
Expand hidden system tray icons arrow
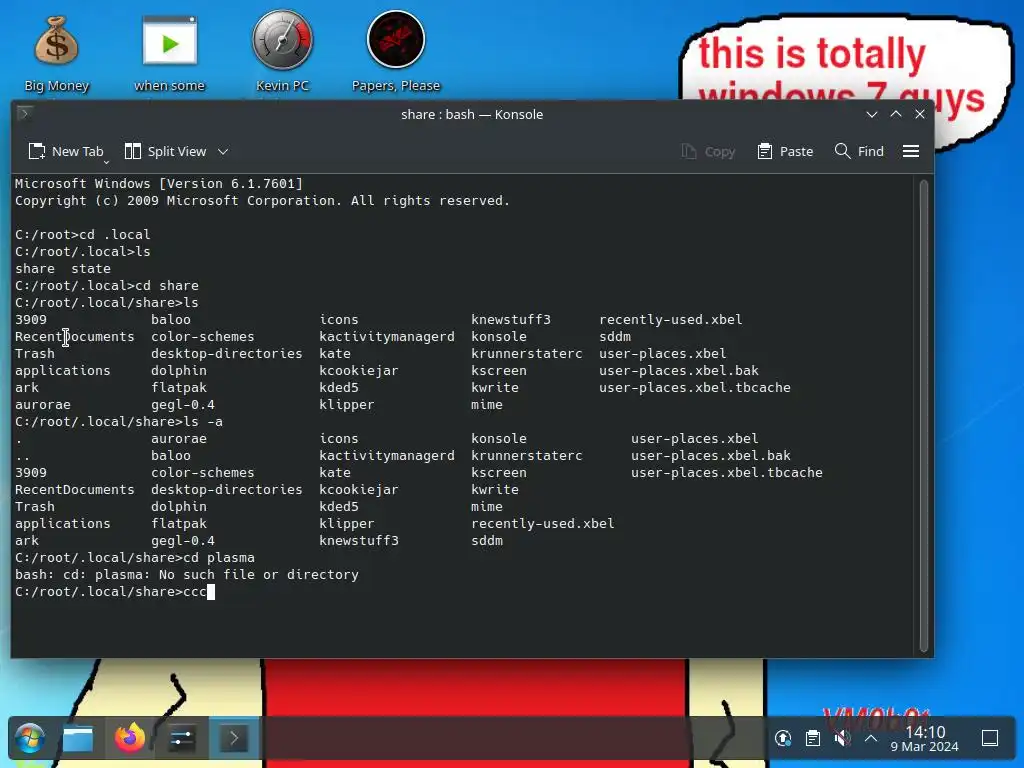tap(871, 739)
